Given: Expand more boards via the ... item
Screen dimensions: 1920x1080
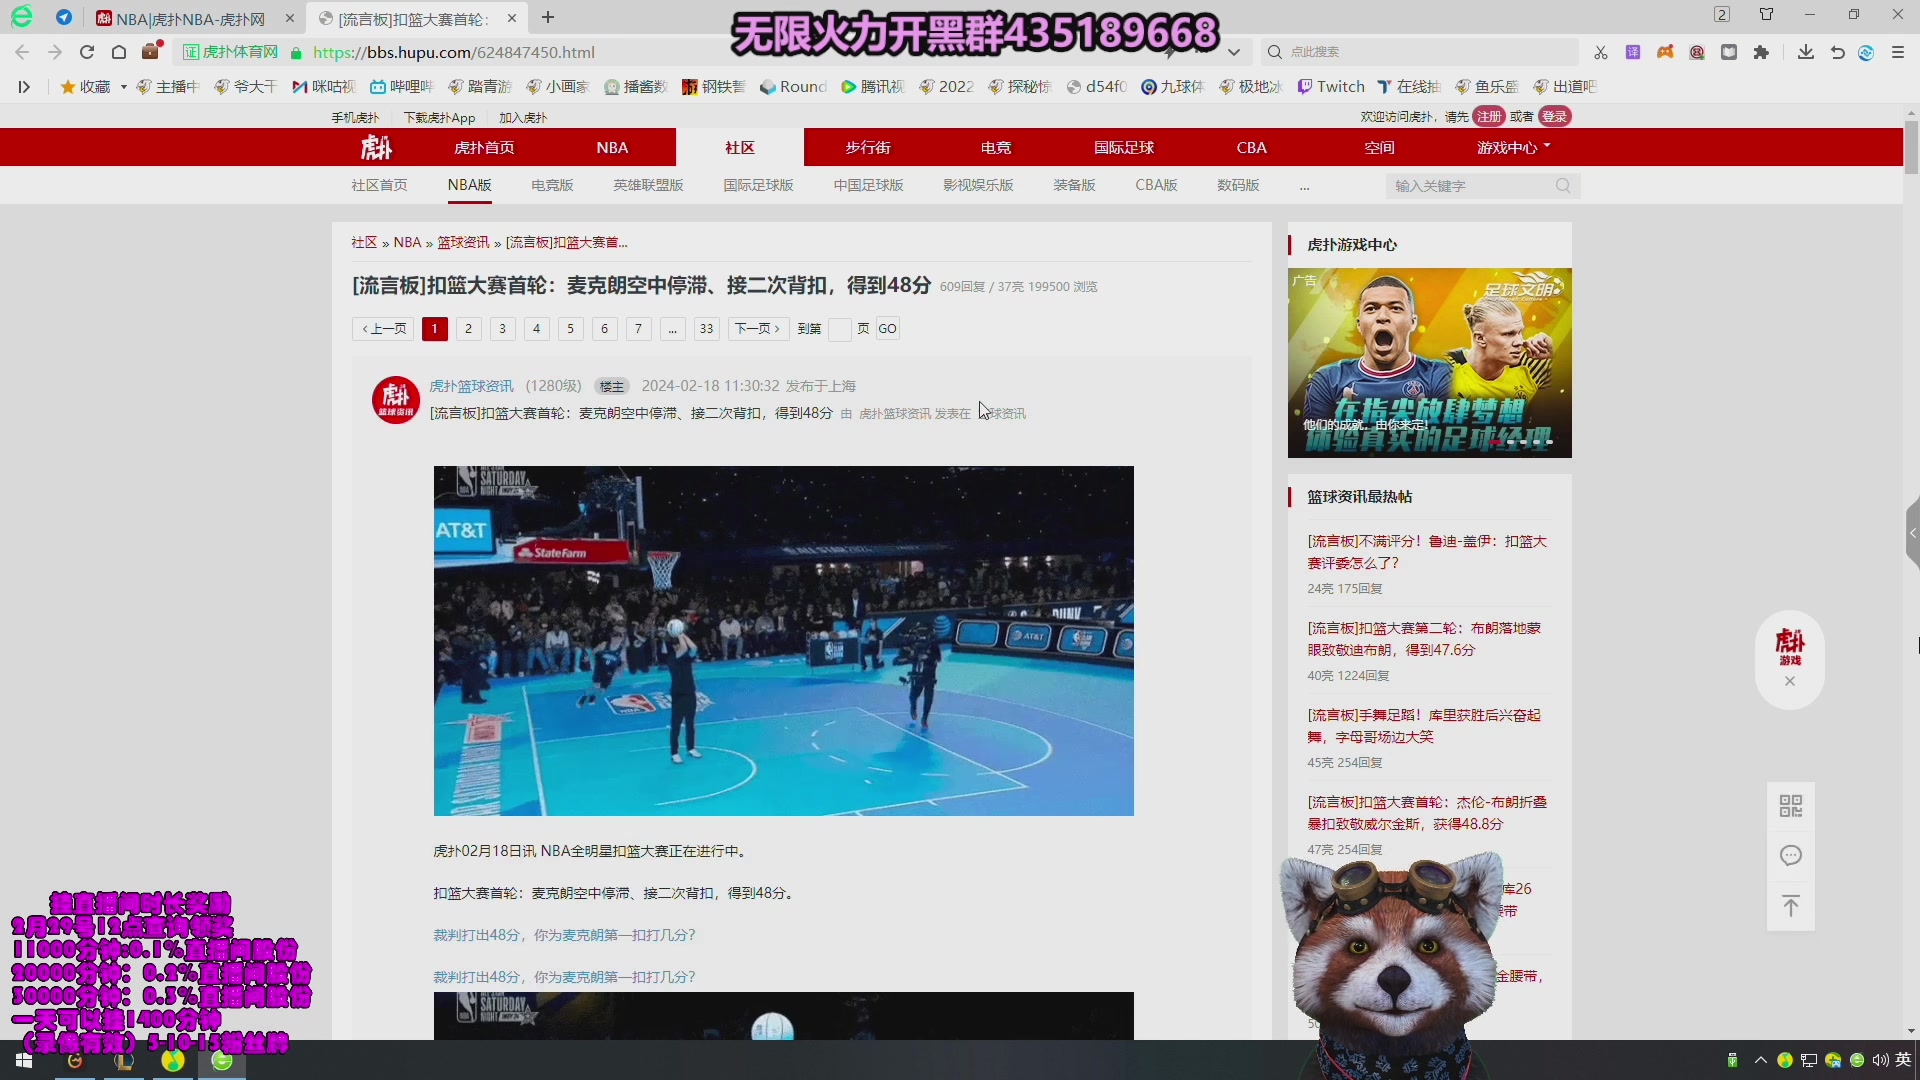Looking at the screenshot, I should pyautogui.click(x=1304, y=185).
